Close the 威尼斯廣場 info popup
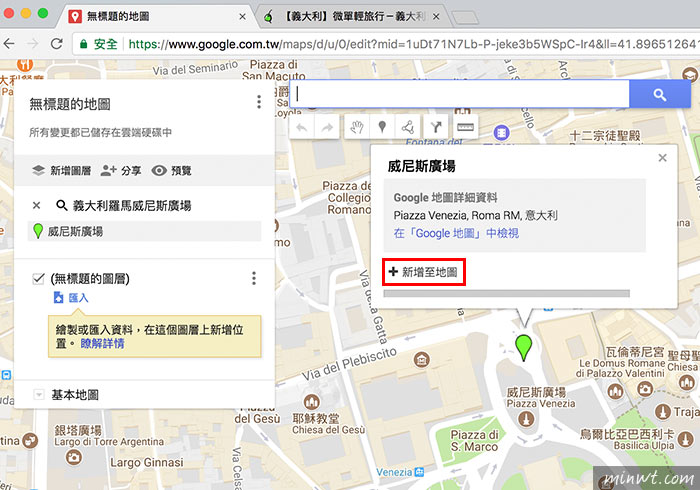Viewport: 700px width, 490px height. 662,158
